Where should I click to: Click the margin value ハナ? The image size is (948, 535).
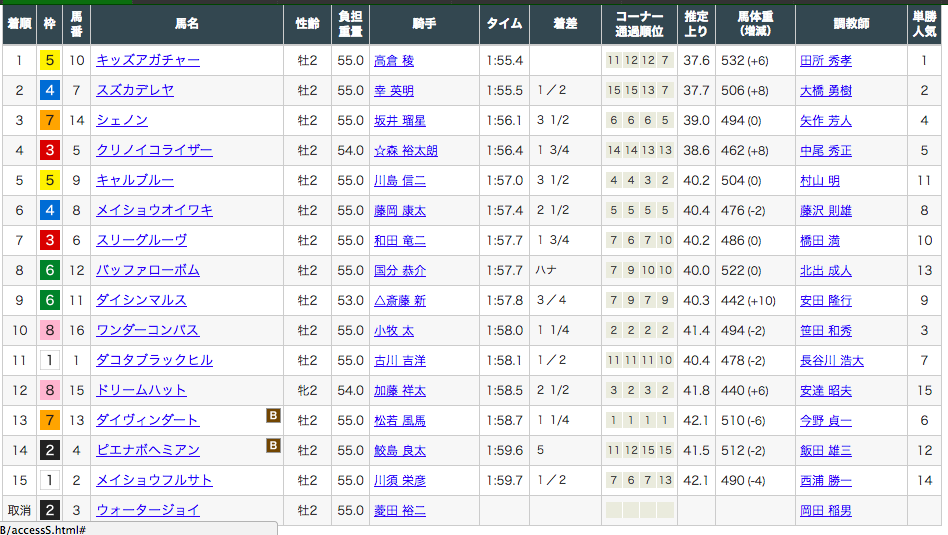(x=546, y=270)
